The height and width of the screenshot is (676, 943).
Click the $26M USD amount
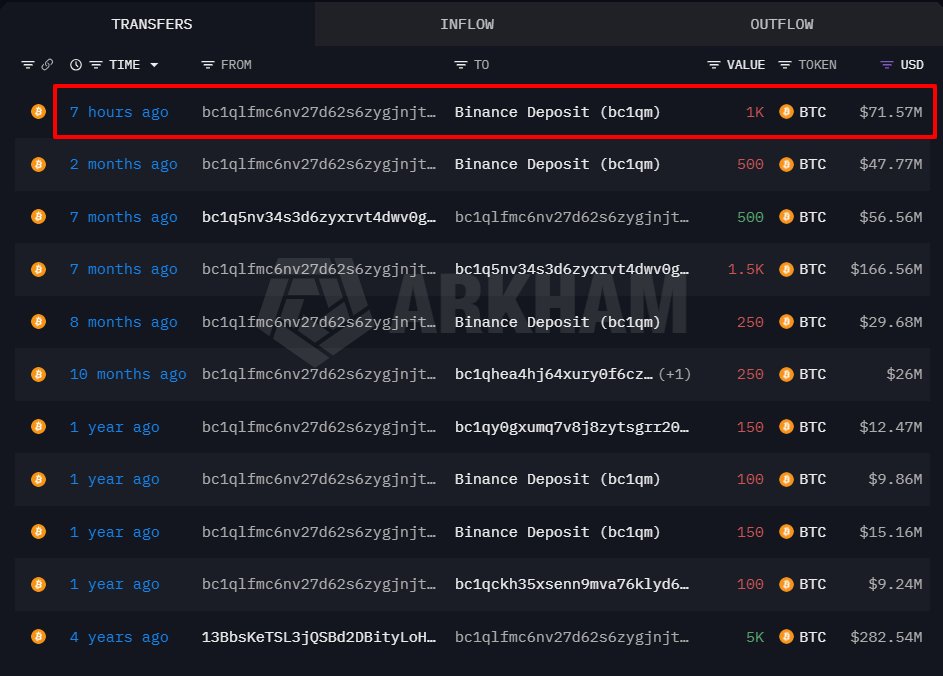point(904,374)
